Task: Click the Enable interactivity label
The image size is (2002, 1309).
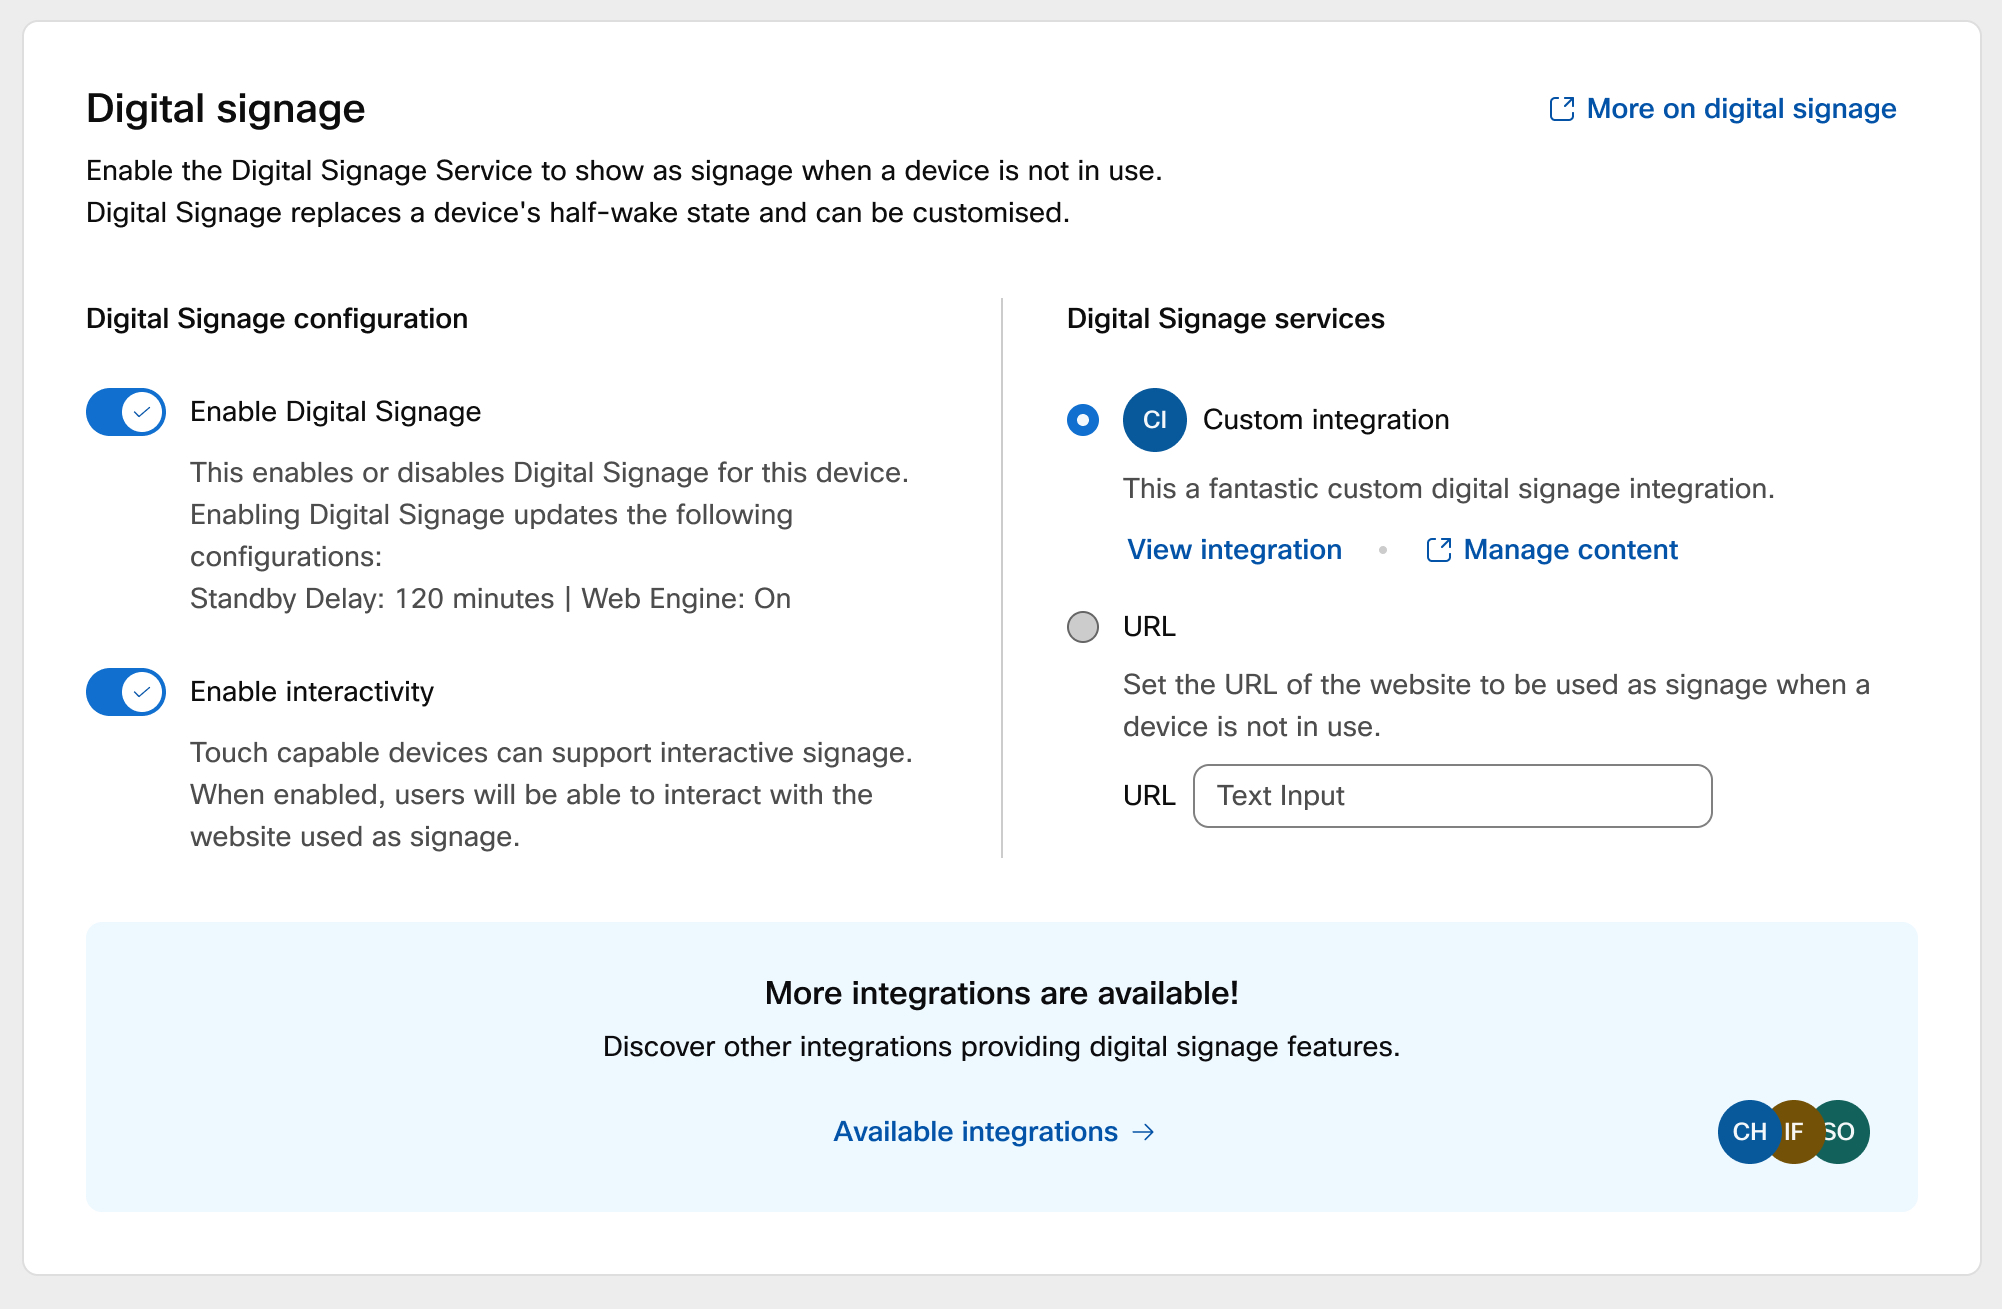Action: tap(312, 692)
